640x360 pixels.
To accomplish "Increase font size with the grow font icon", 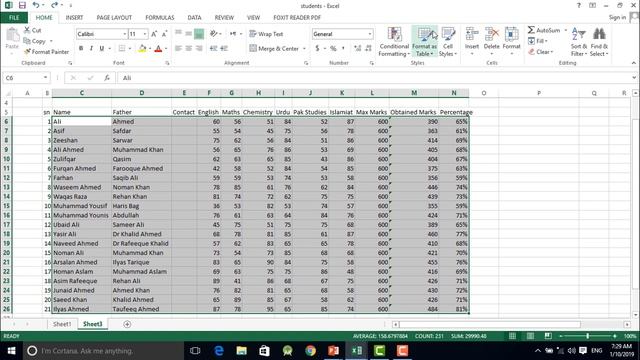I will tap(154, 34).
